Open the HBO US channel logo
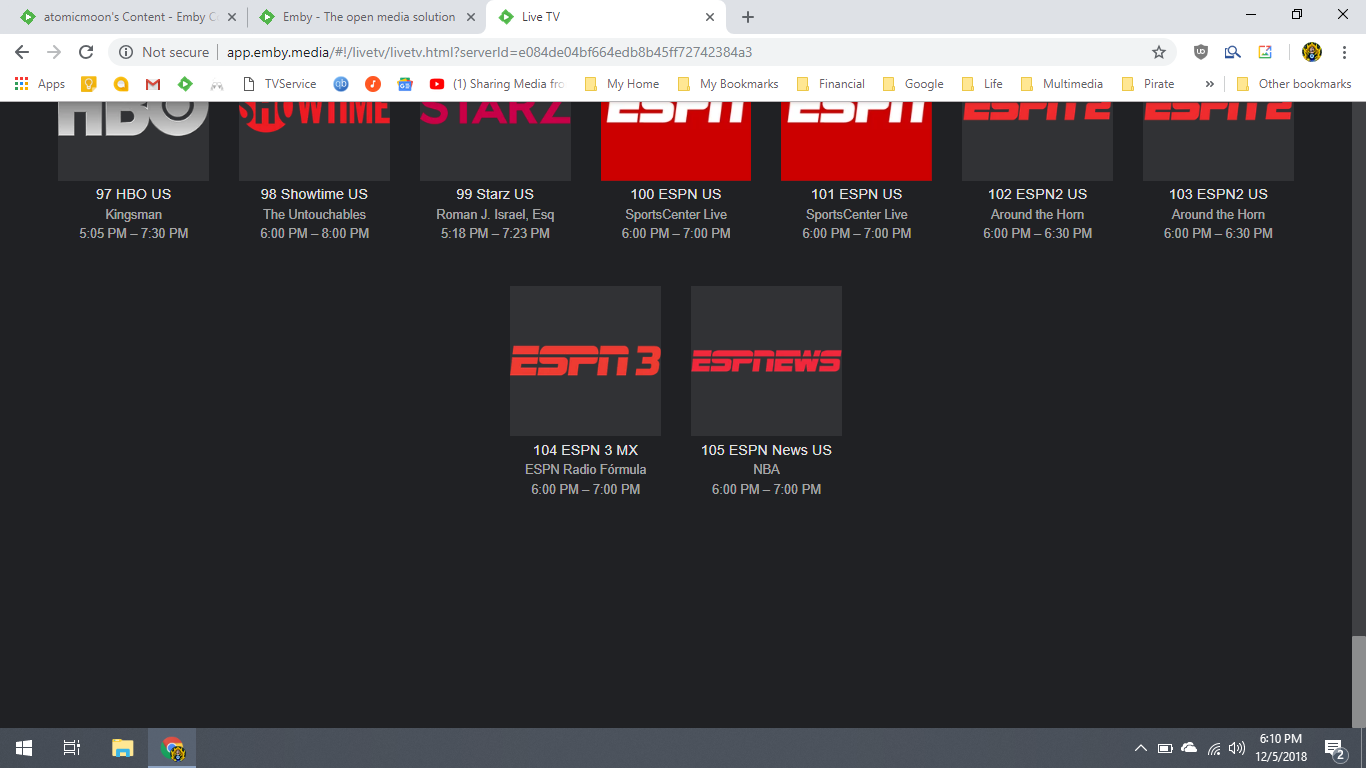The height and width of the screenshot is (768, 1366). pos(133,141)
